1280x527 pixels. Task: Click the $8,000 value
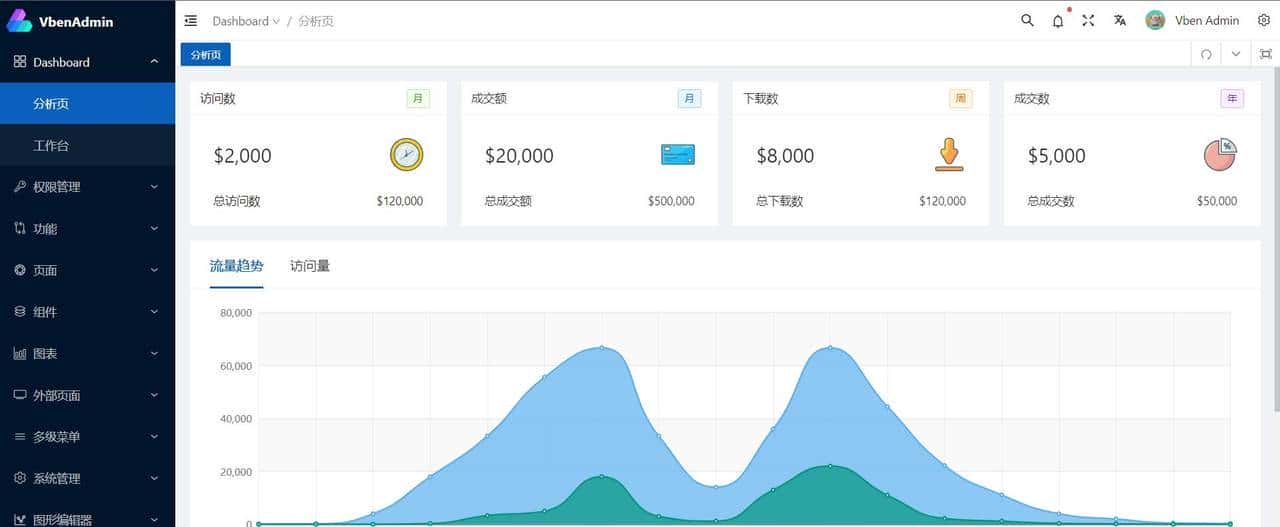[x=785, y=156]
